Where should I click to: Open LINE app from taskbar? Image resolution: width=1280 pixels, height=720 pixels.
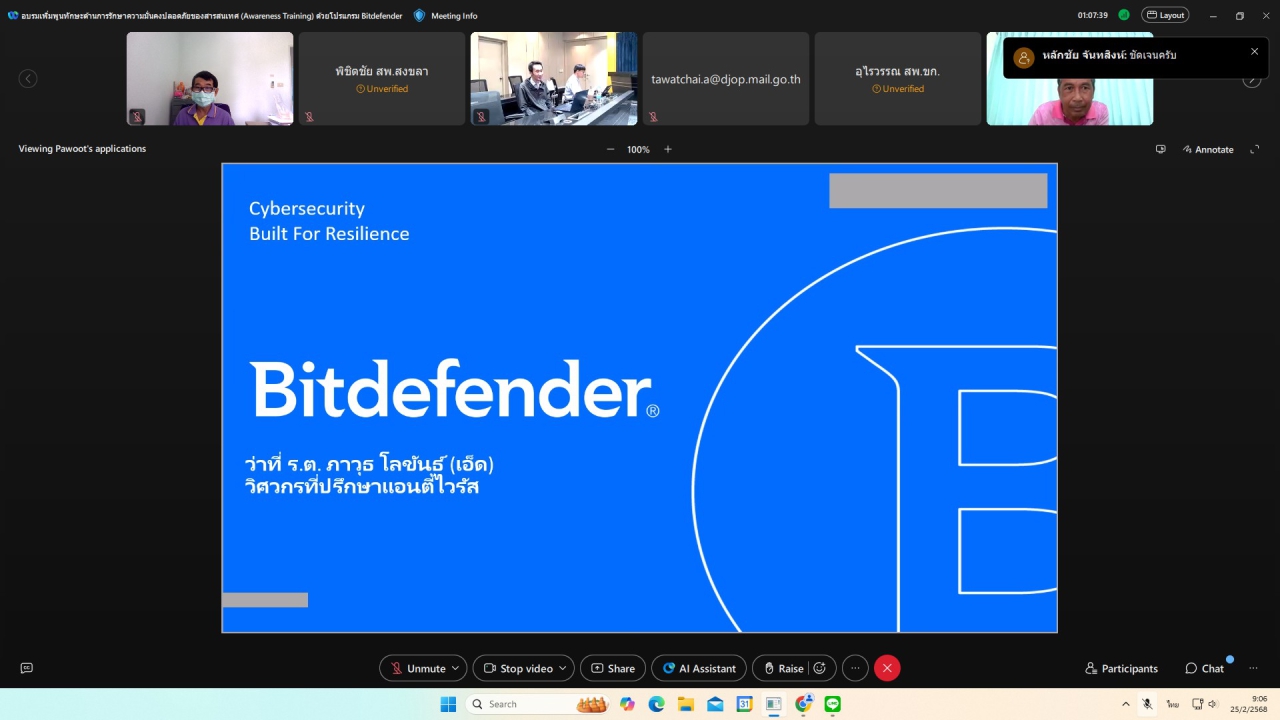(x=832, y=704)
